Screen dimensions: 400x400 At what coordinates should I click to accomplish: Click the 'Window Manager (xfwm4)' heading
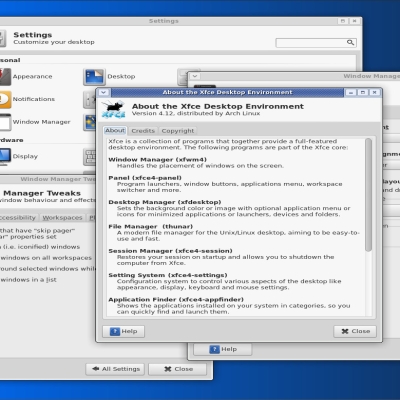(x=157, y=160)
